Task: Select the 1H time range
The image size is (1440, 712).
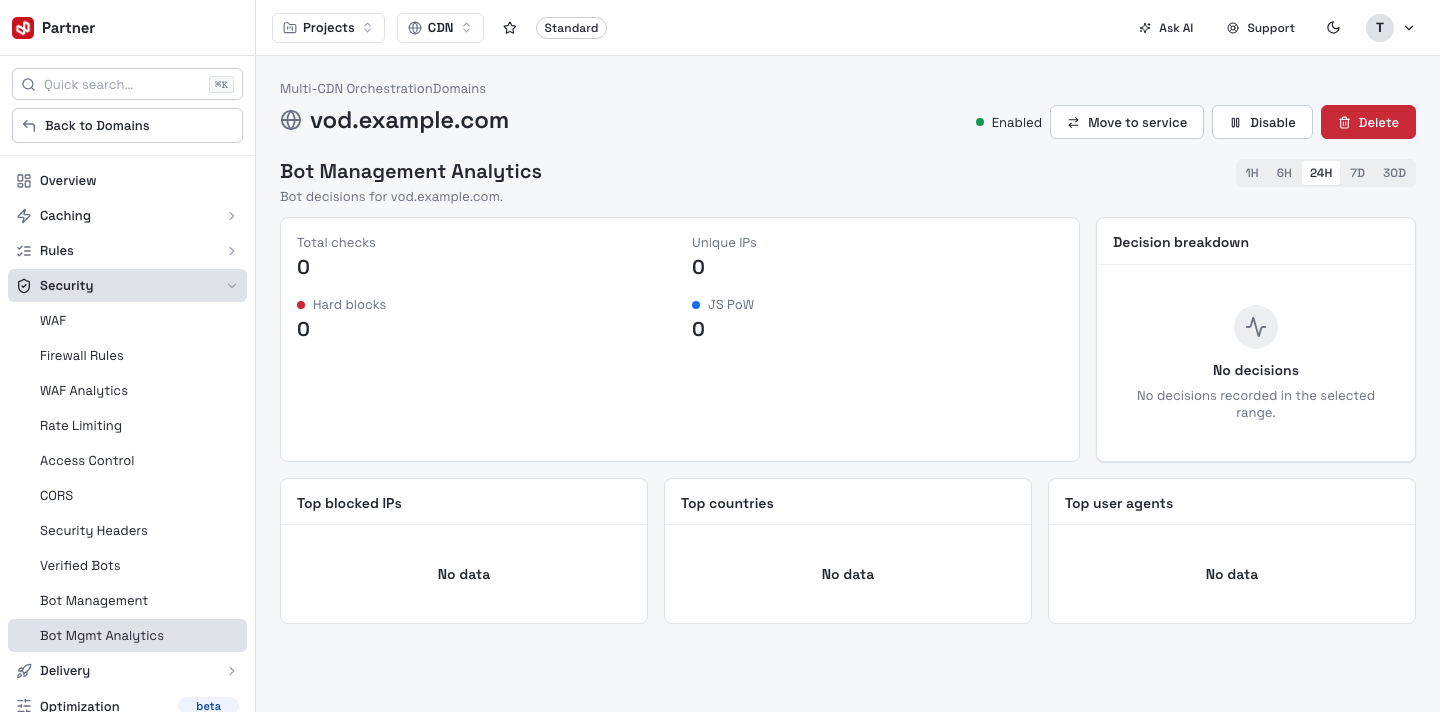Action: tap(1252, 173)
